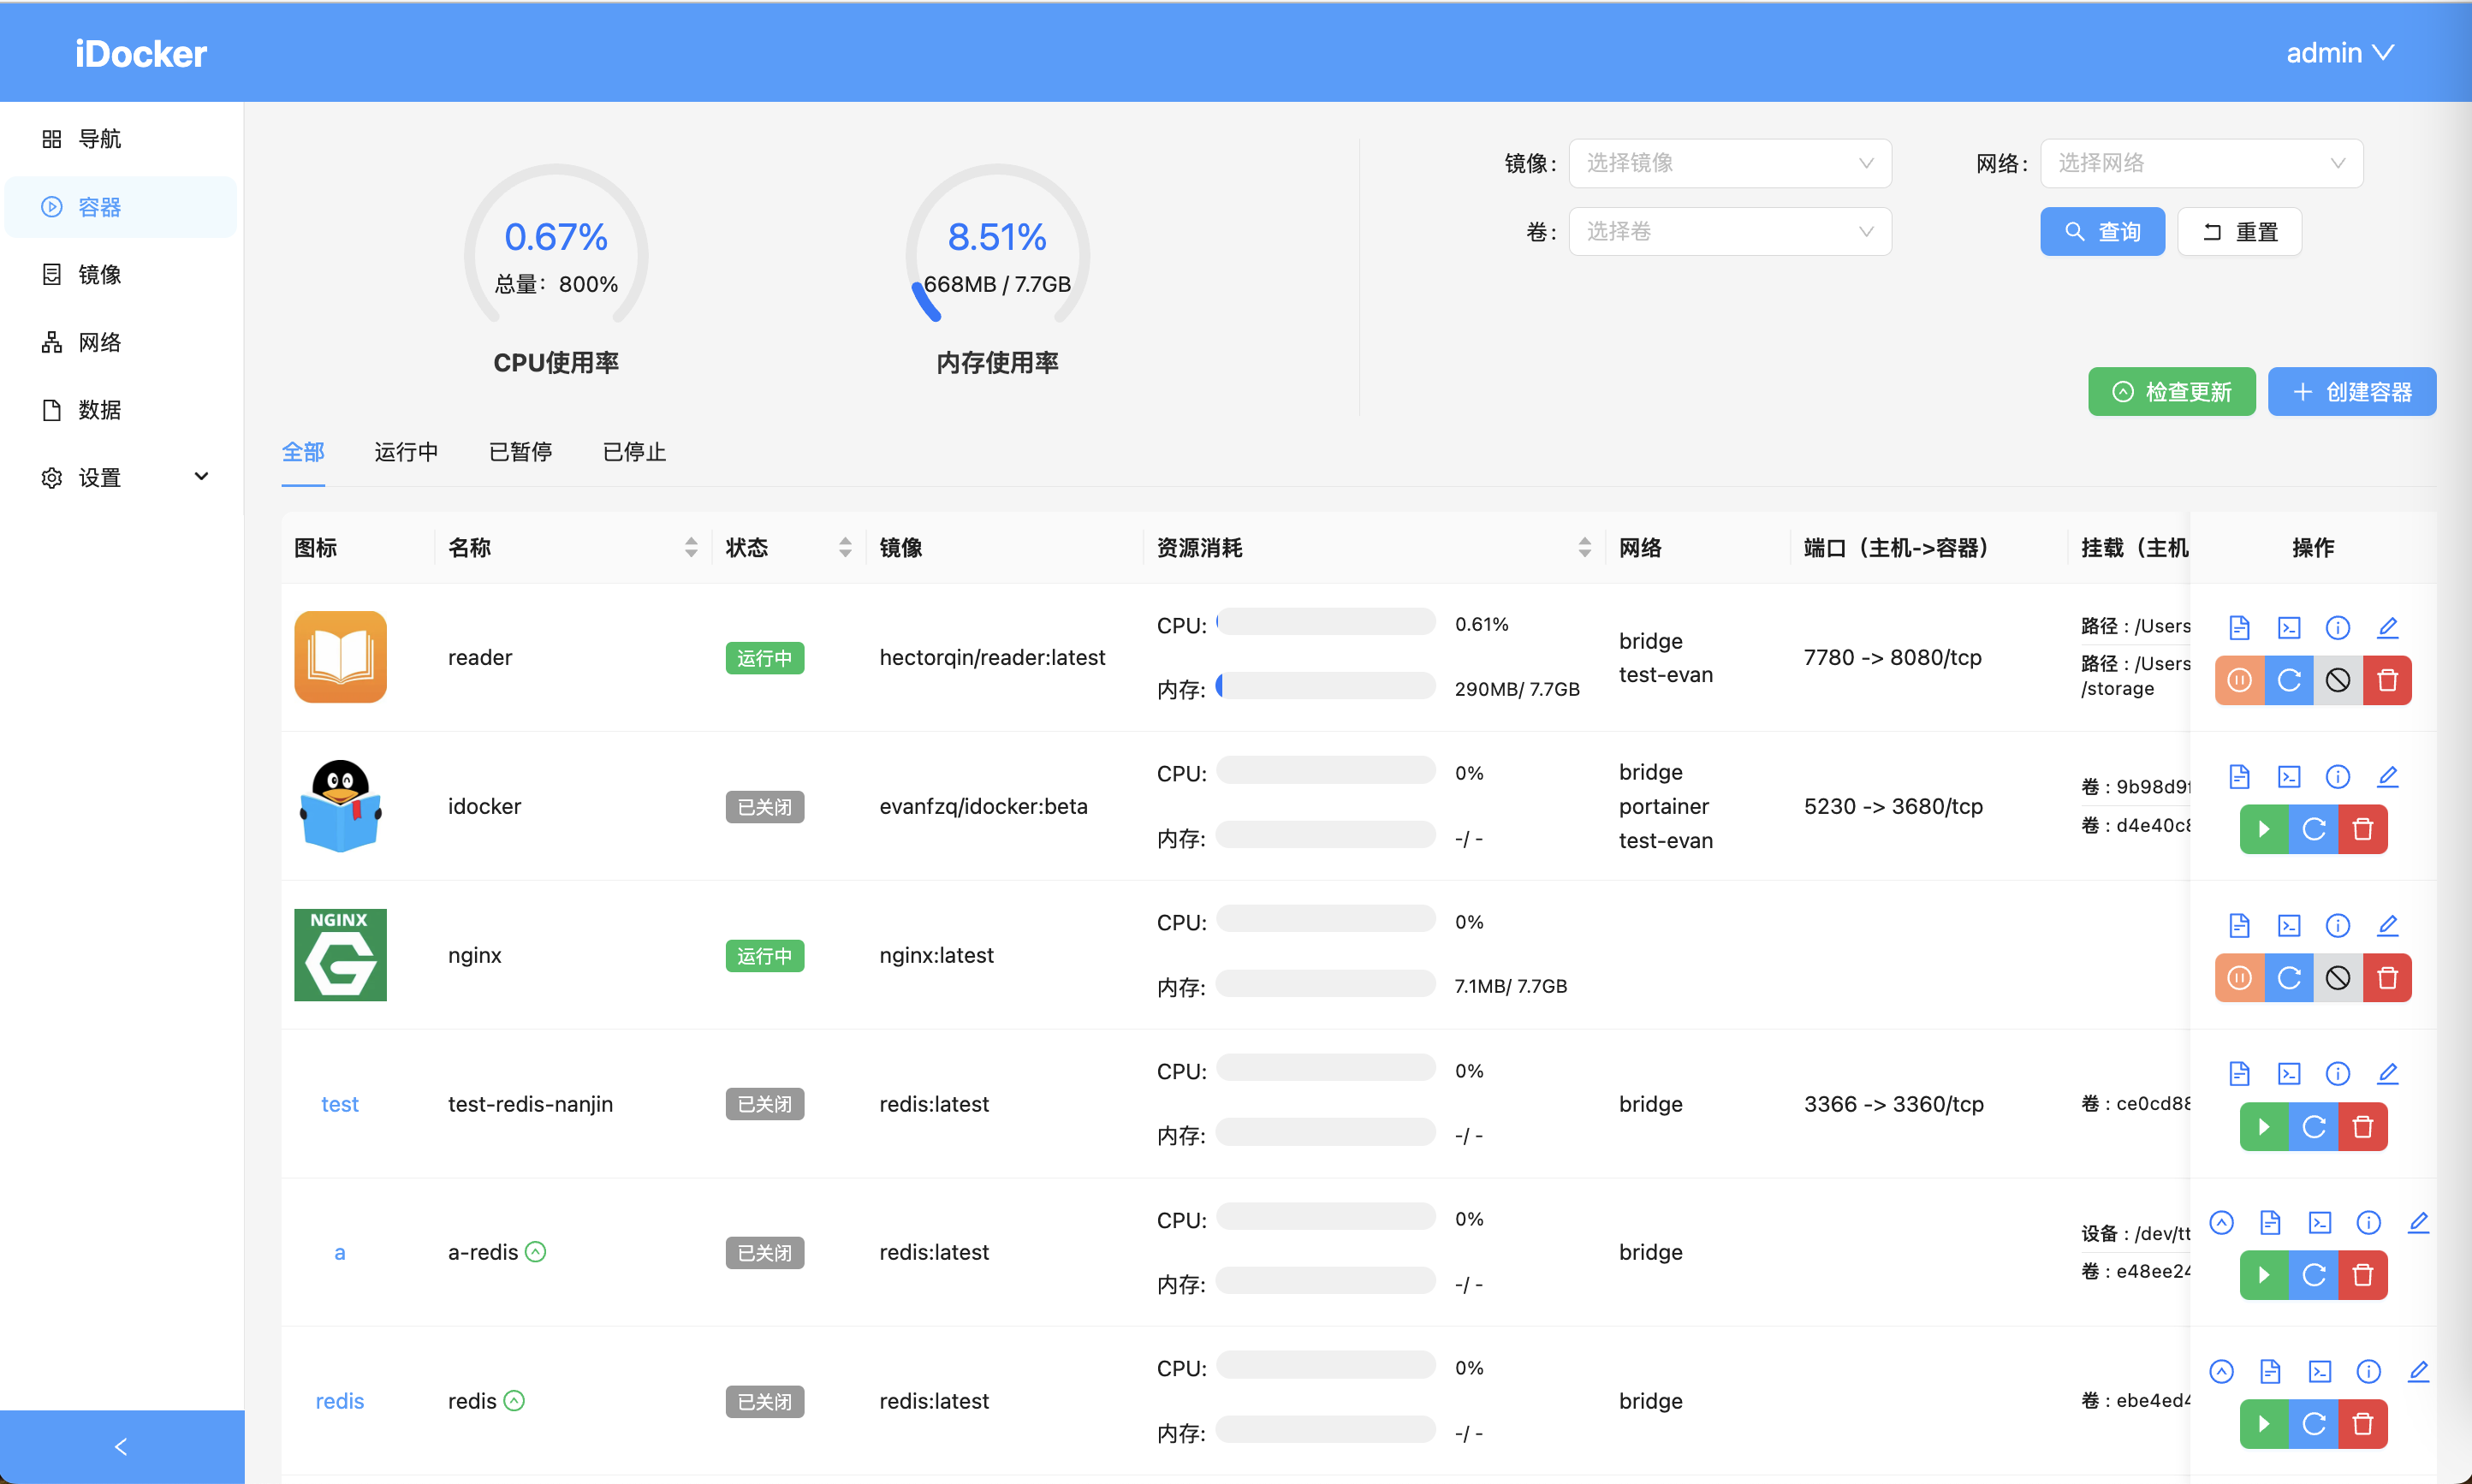View logs icon for idocker container
This screenshot has height=1484, width=2472.
2239,776
